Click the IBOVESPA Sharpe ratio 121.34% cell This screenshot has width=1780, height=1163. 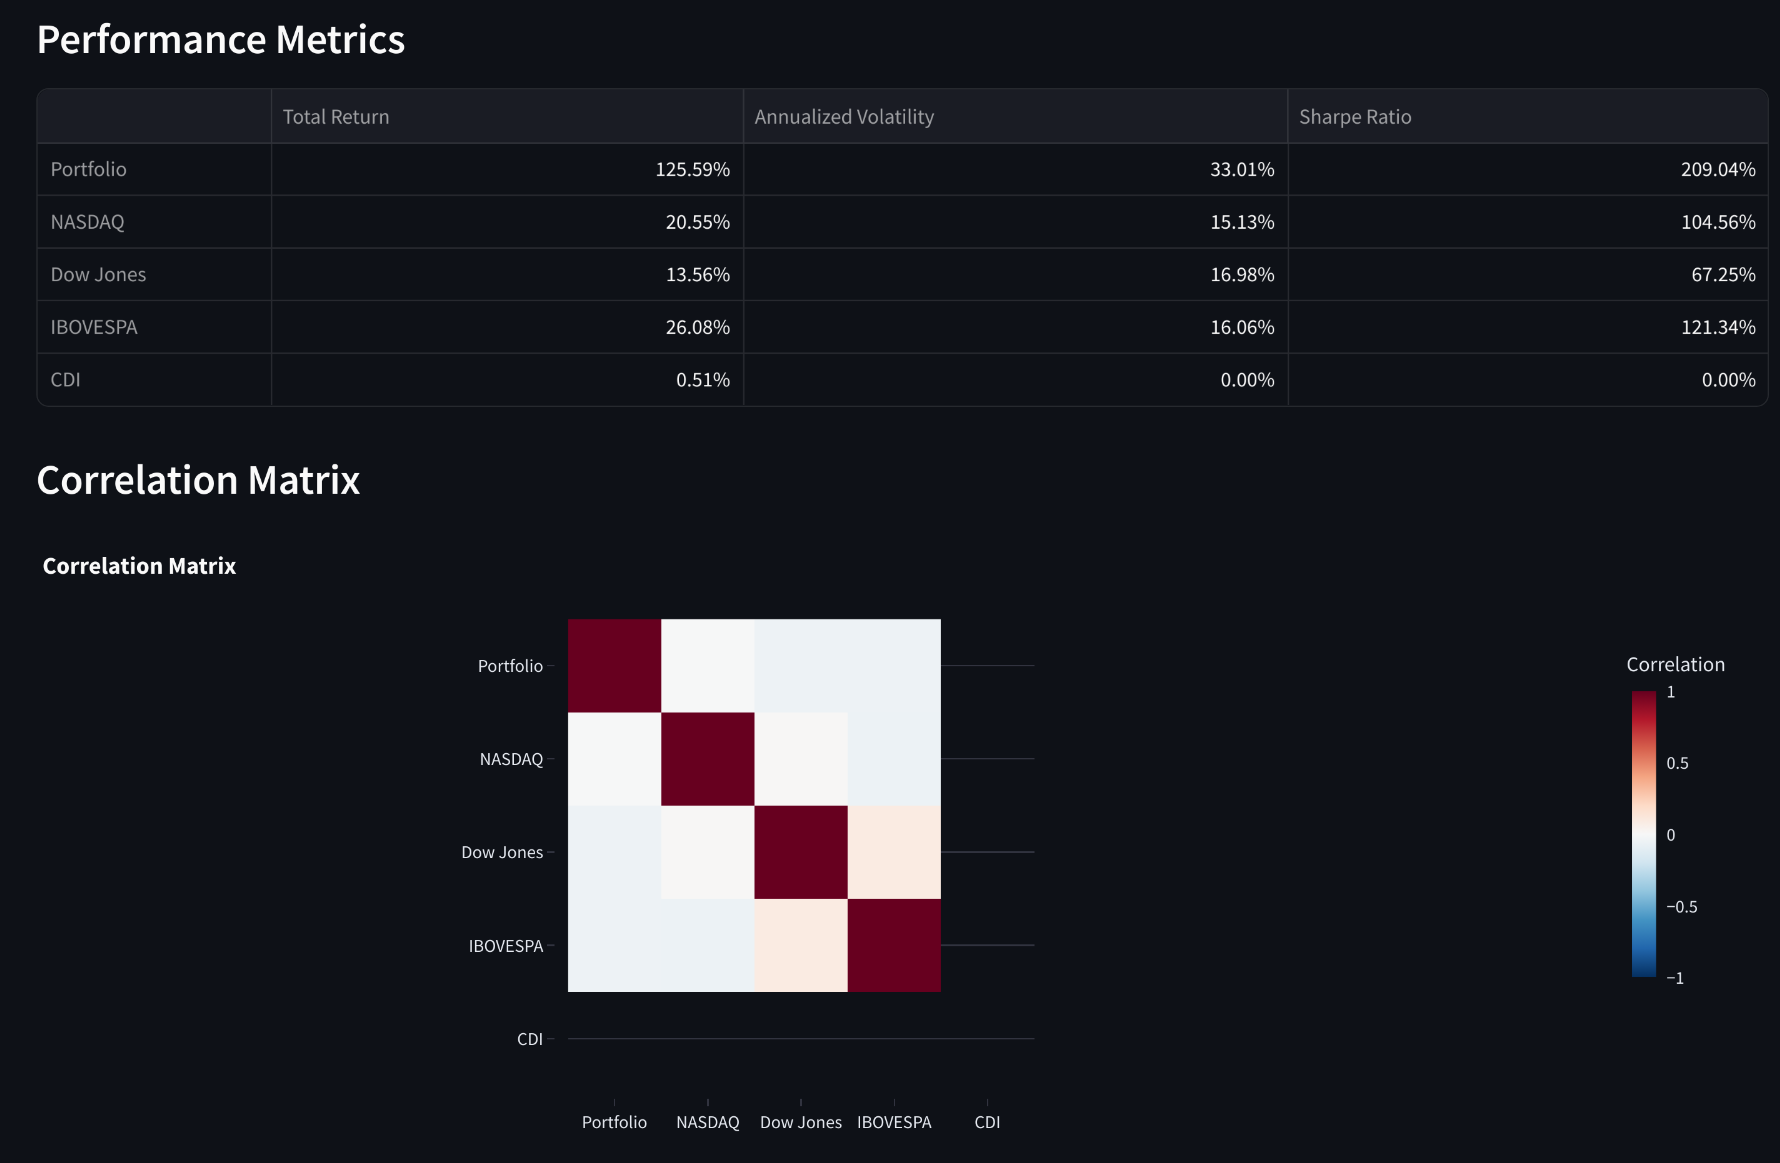click(1527, 327)
